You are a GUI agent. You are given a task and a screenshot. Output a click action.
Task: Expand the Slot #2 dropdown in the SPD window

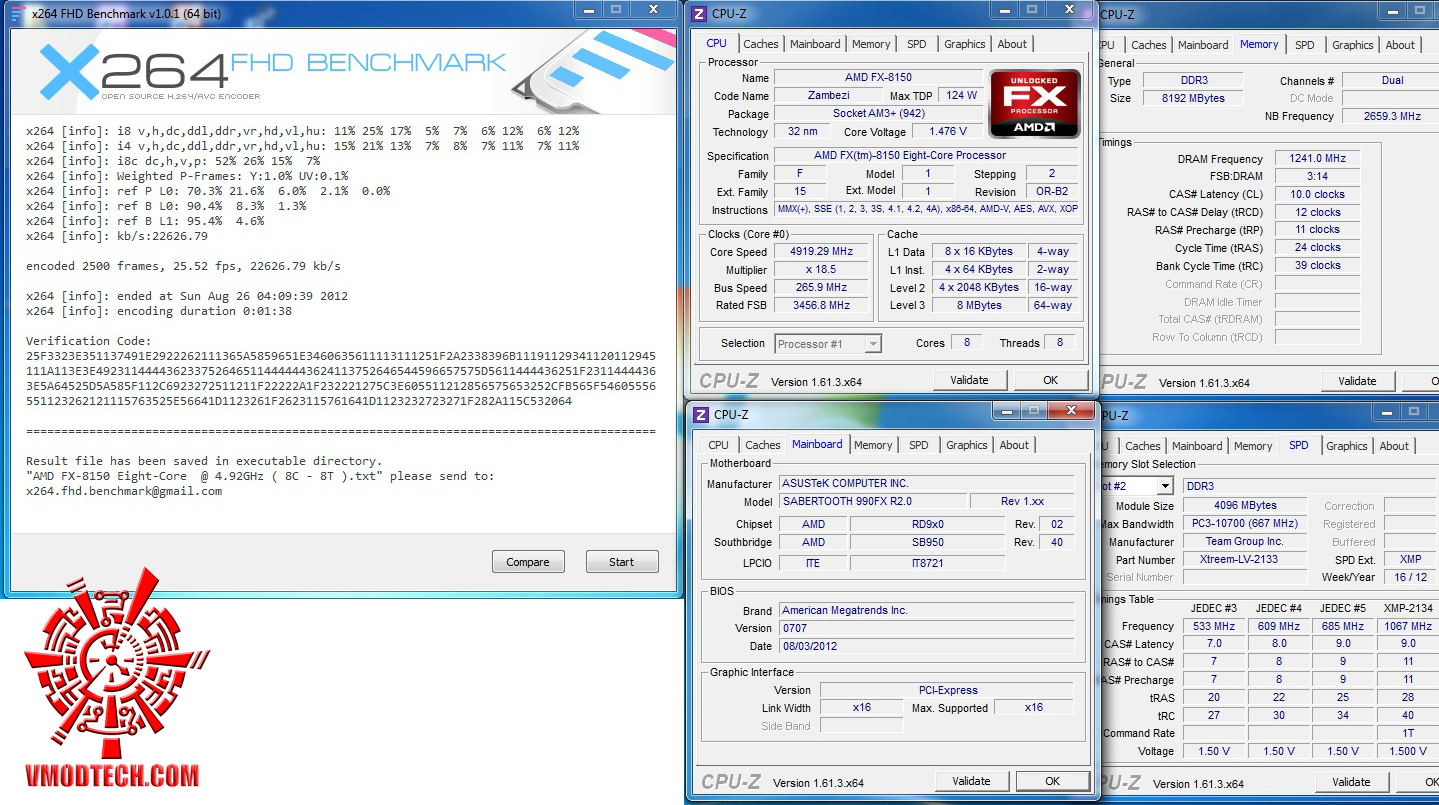click(x=1164, y=486)
